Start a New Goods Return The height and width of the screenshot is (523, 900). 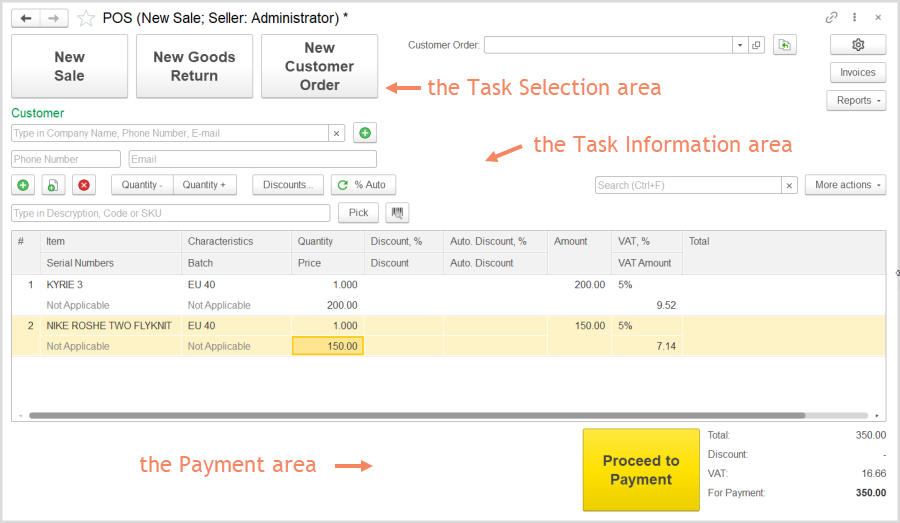(194, 67)
